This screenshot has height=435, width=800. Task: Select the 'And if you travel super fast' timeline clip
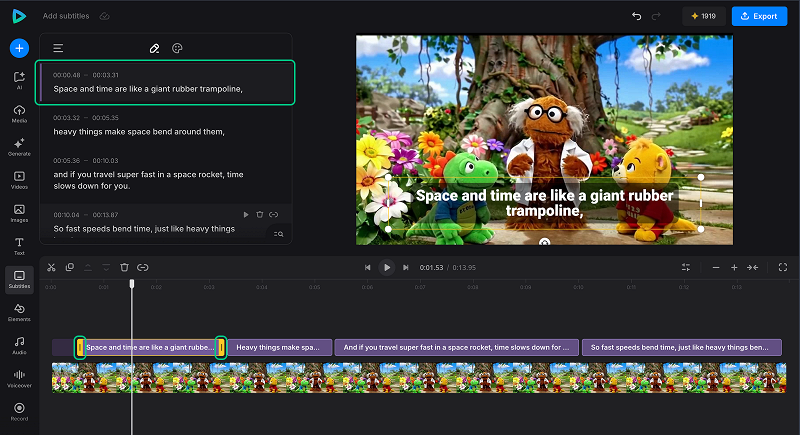click(x=456, y=347)
